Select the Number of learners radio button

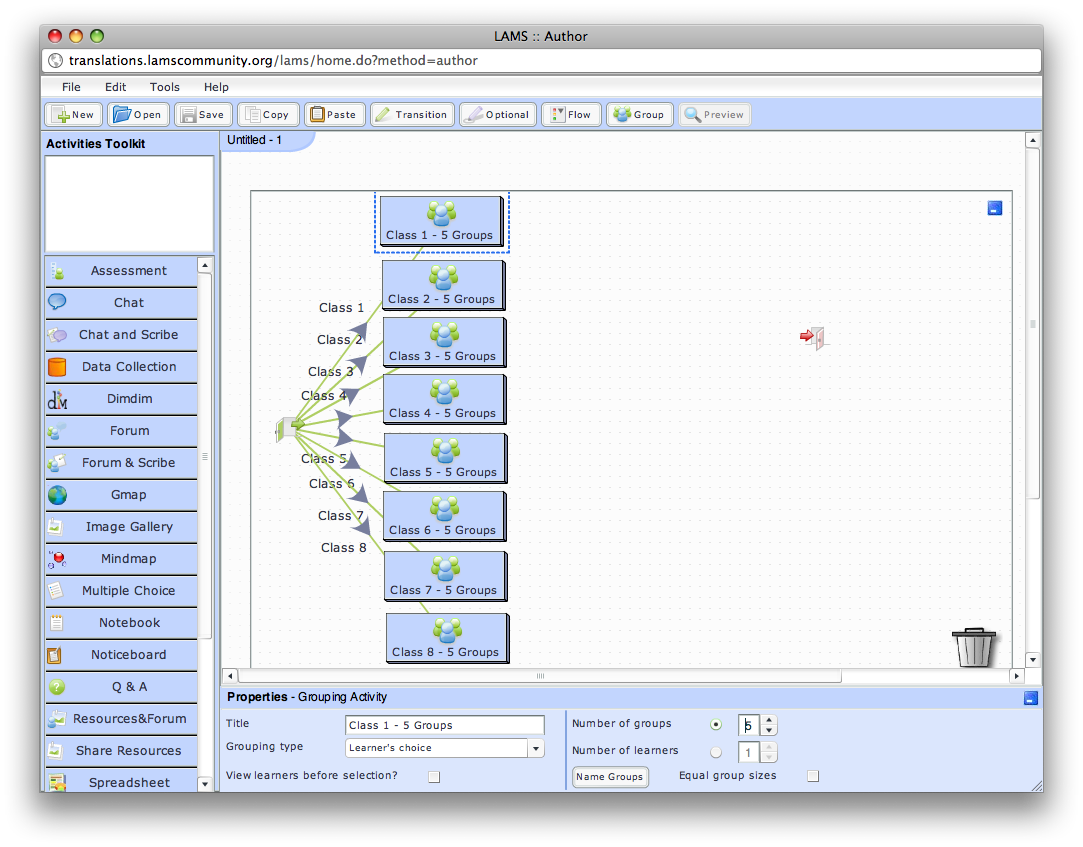pos(715,752)
